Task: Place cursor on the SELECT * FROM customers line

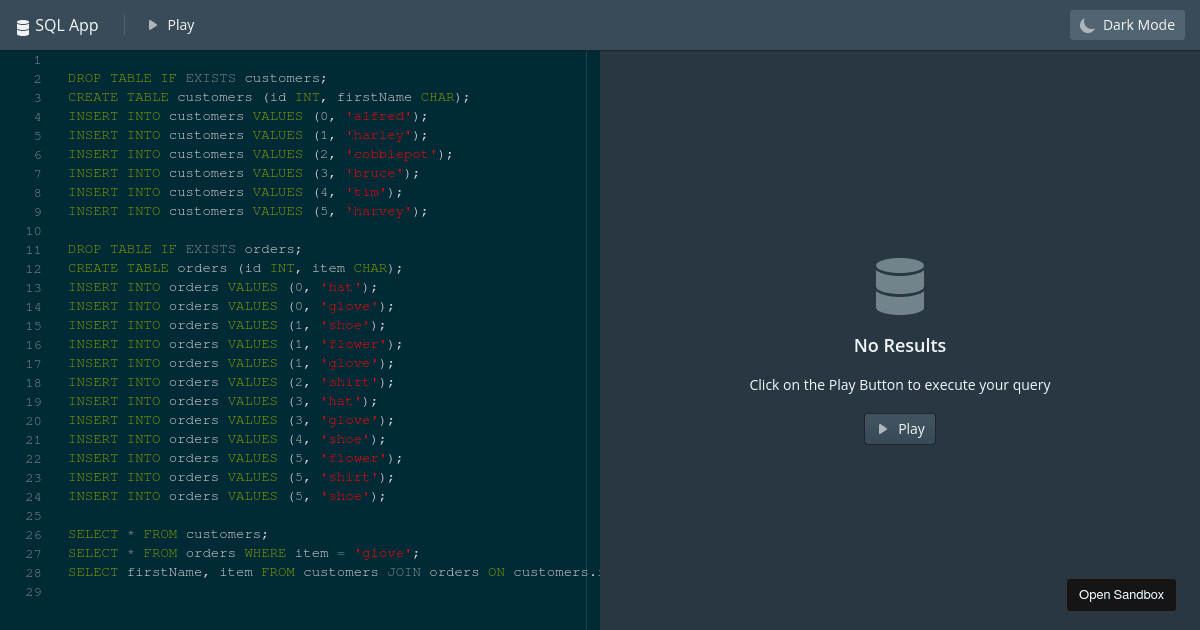Action: [167, 534]
